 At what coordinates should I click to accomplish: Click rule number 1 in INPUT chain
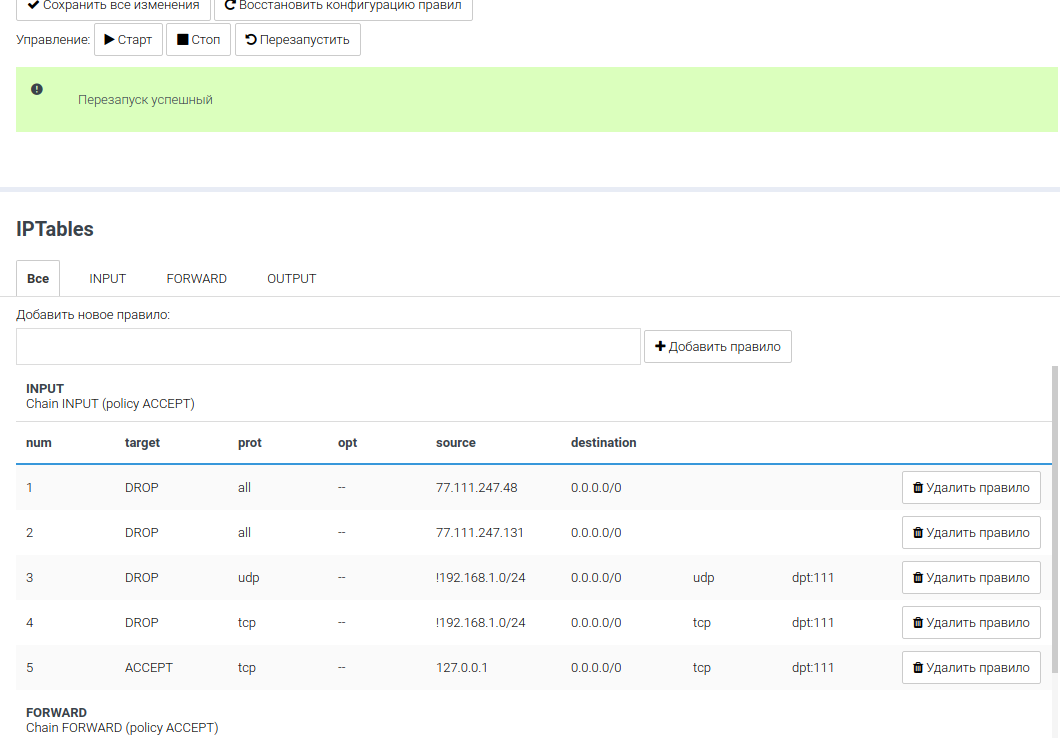[30, 488]
